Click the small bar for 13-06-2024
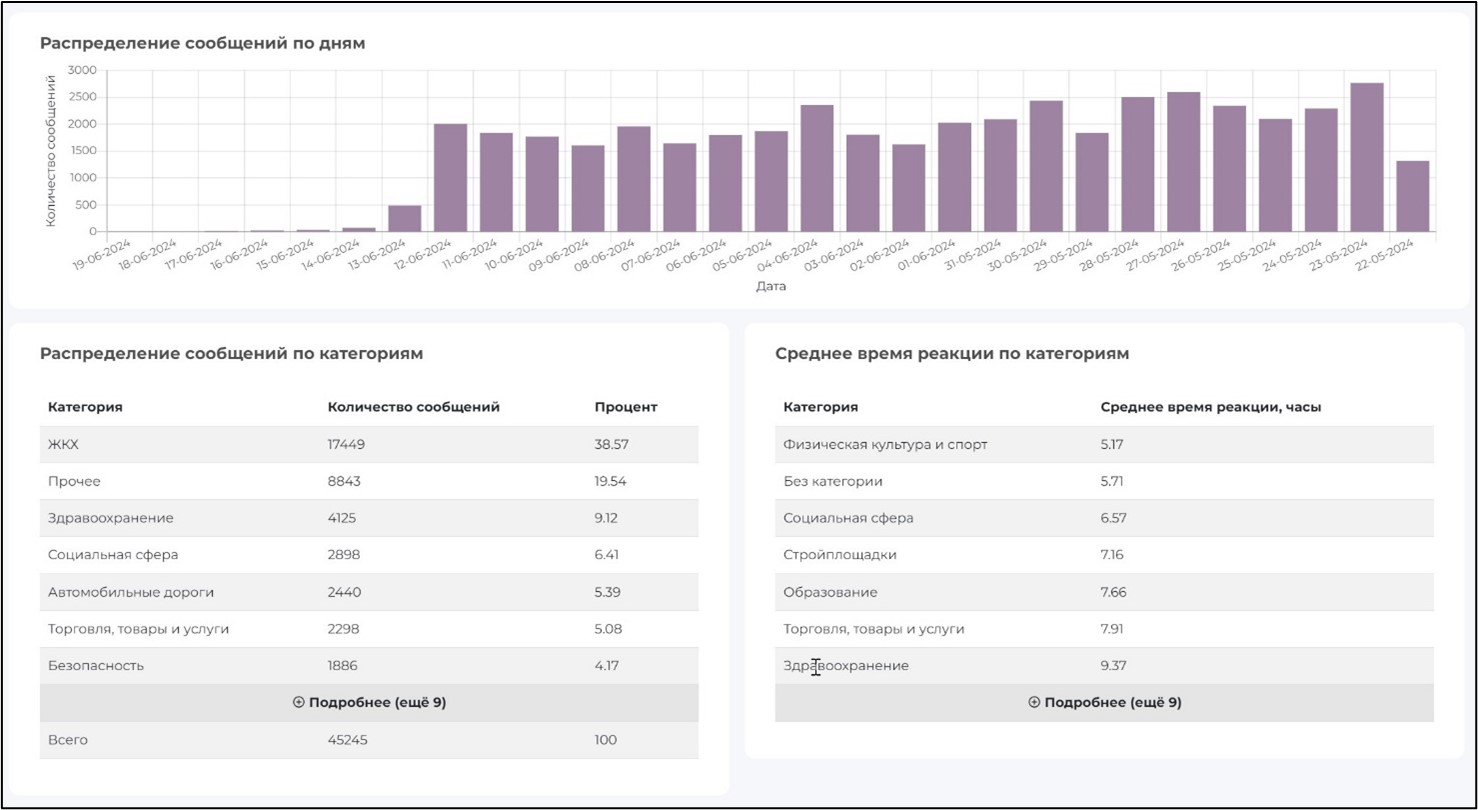The width and height of the screenshot is (1478, 810). click(x=405, y=220)
